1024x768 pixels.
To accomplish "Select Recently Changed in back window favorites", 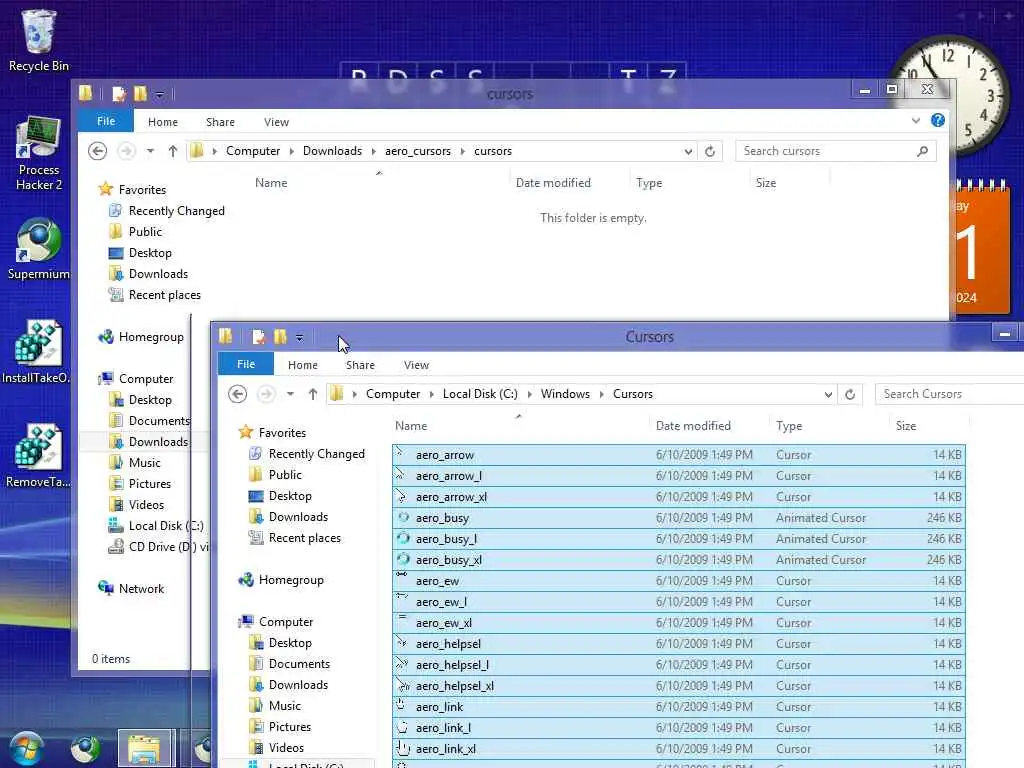I will pos(176,210).
